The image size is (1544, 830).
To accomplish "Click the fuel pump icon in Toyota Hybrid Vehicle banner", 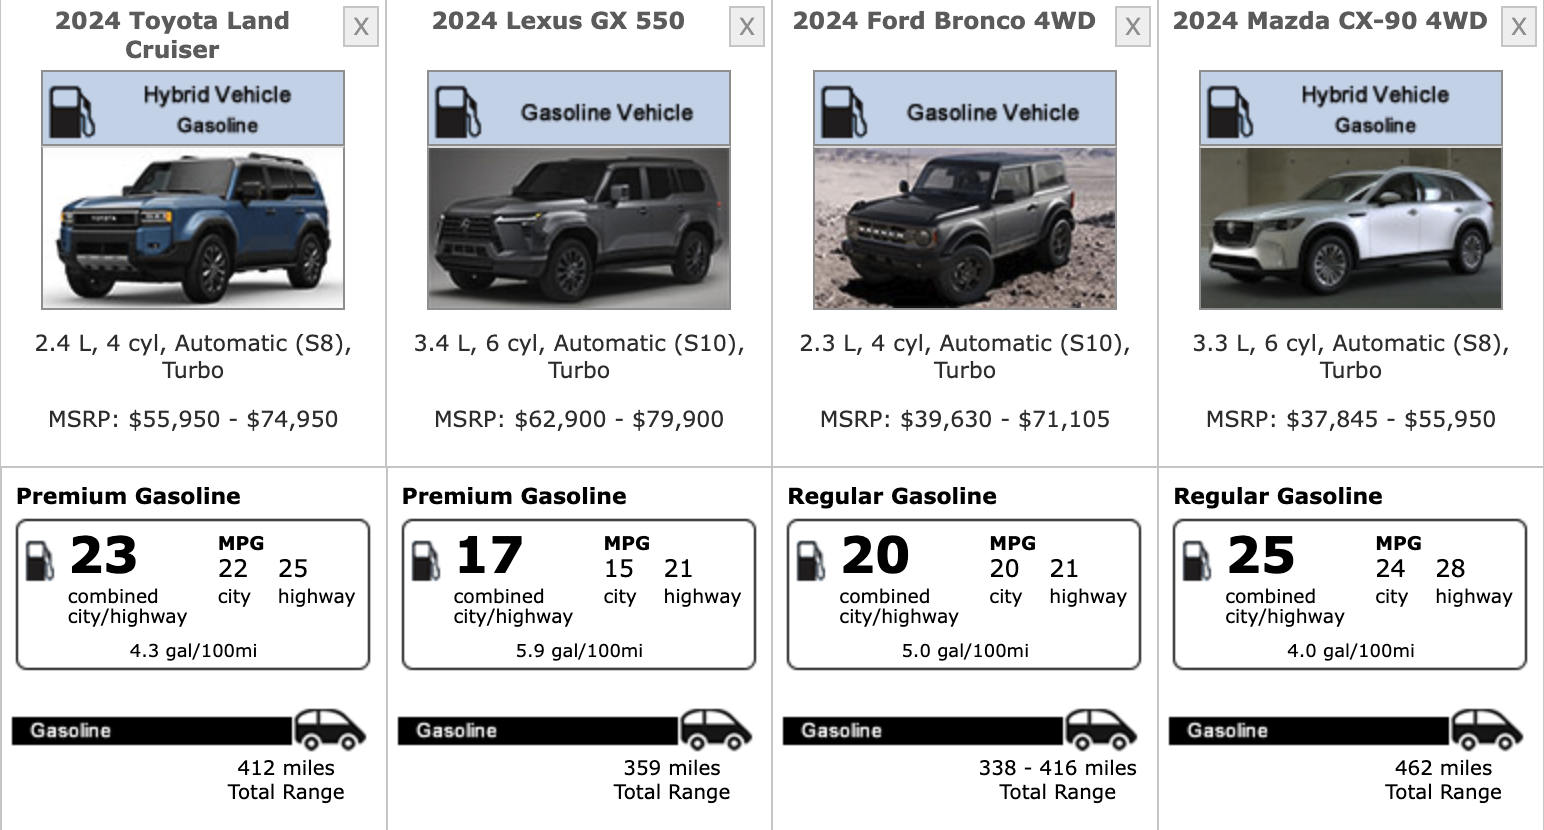I will click(x=72, y=111).
